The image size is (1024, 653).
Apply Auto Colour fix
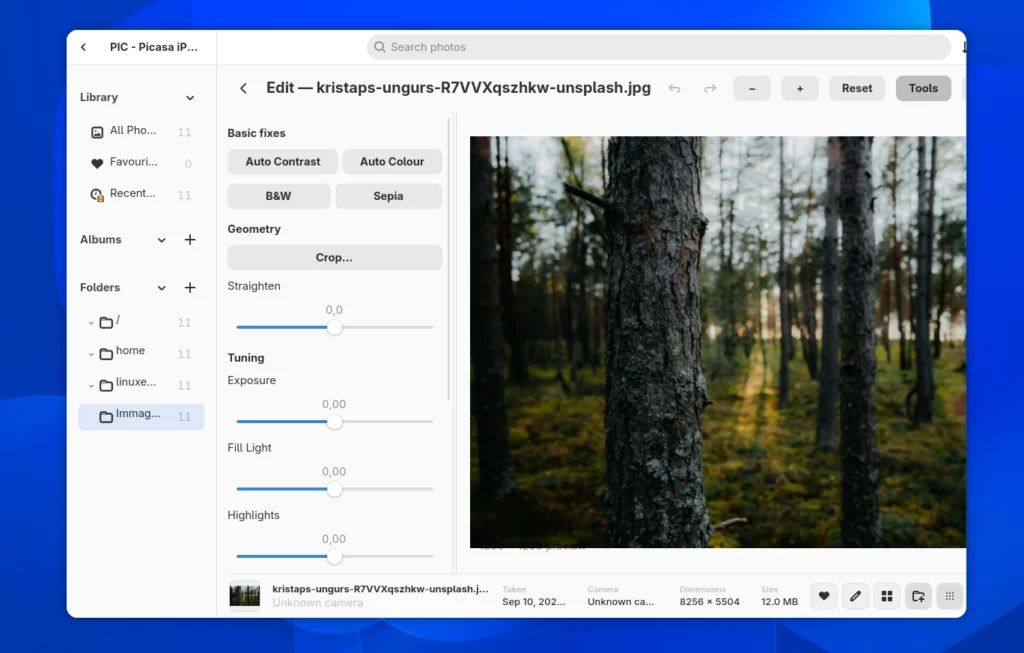click(392, 161)
